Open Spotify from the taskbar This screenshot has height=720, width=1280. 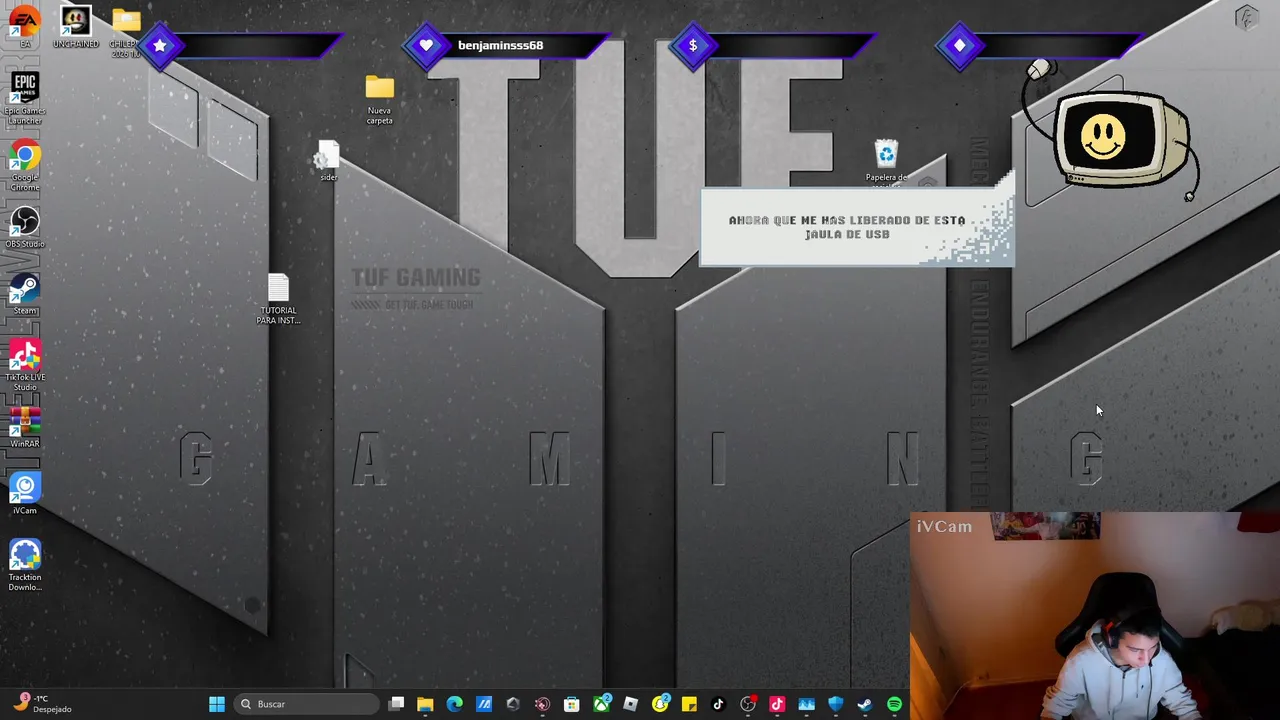coord(894,704)
